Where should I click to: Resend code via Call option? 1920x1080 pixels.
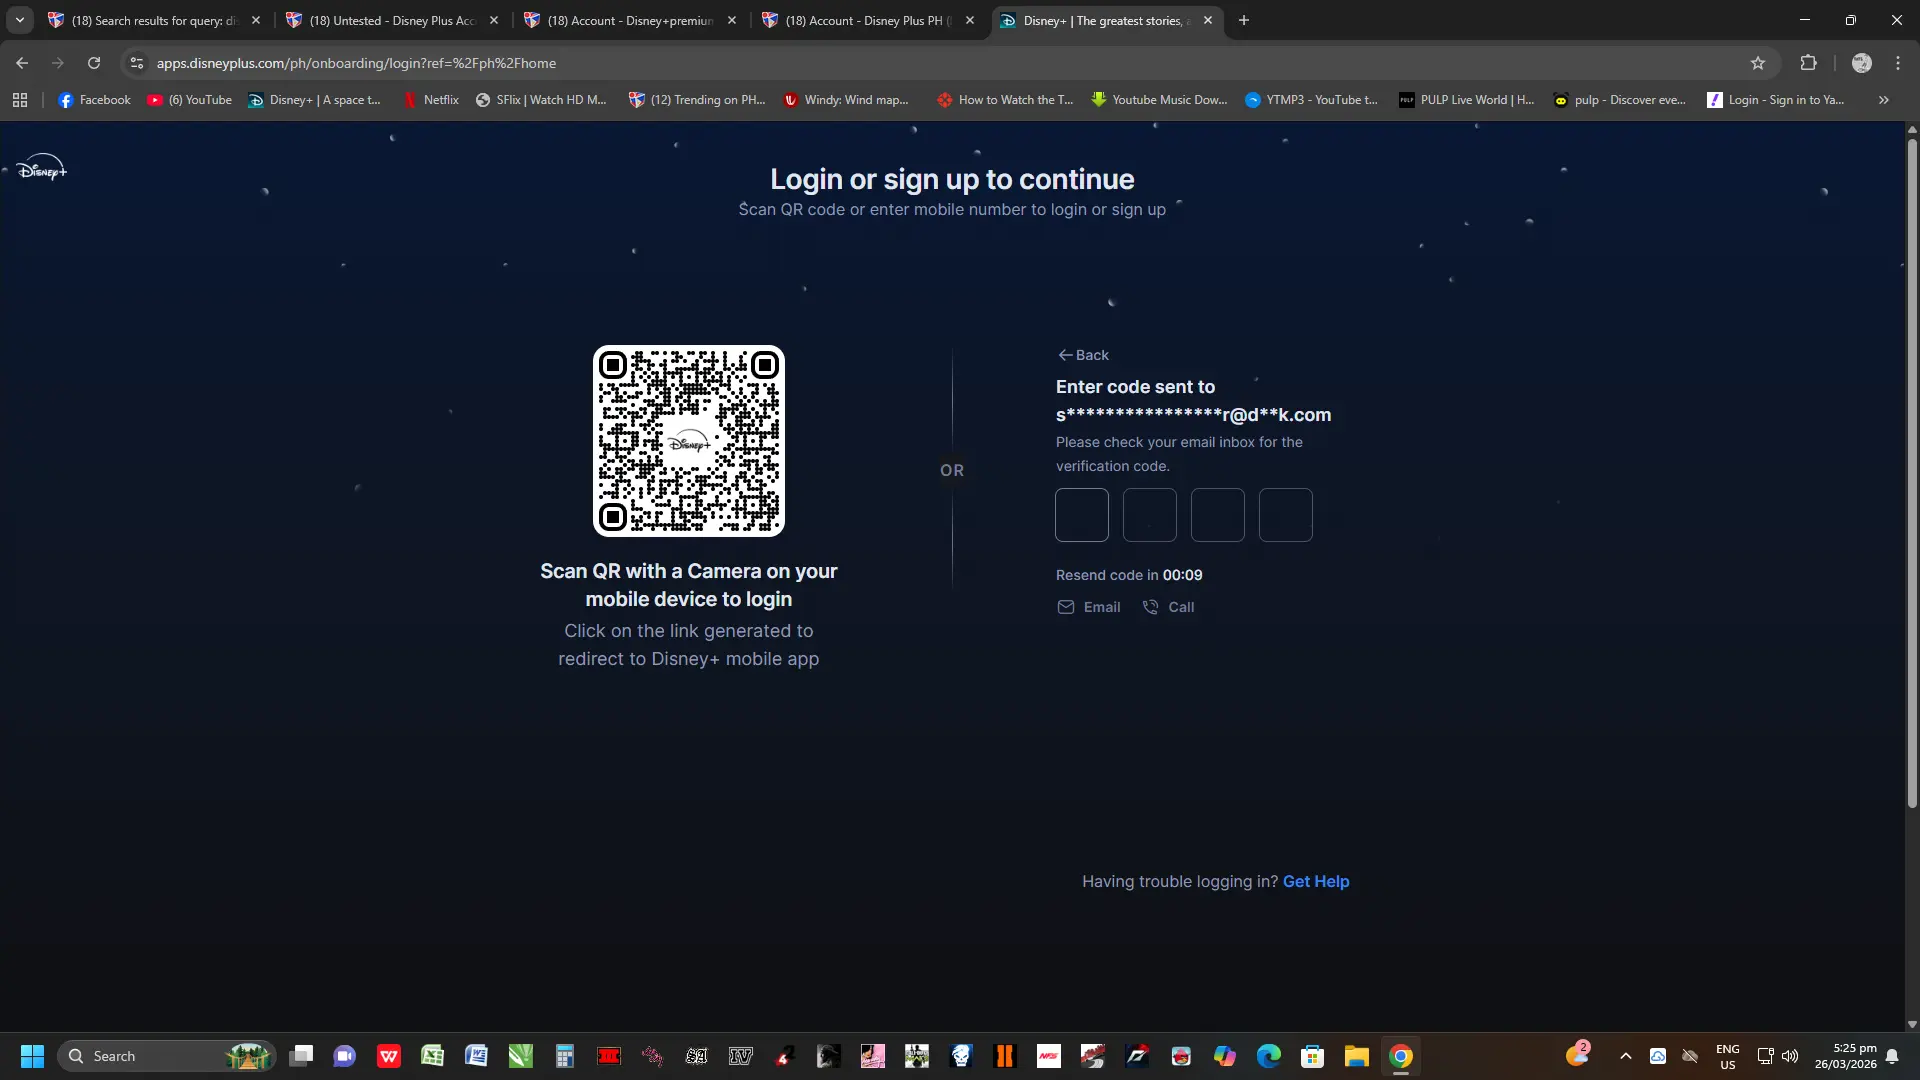(x=1168, y=607)
